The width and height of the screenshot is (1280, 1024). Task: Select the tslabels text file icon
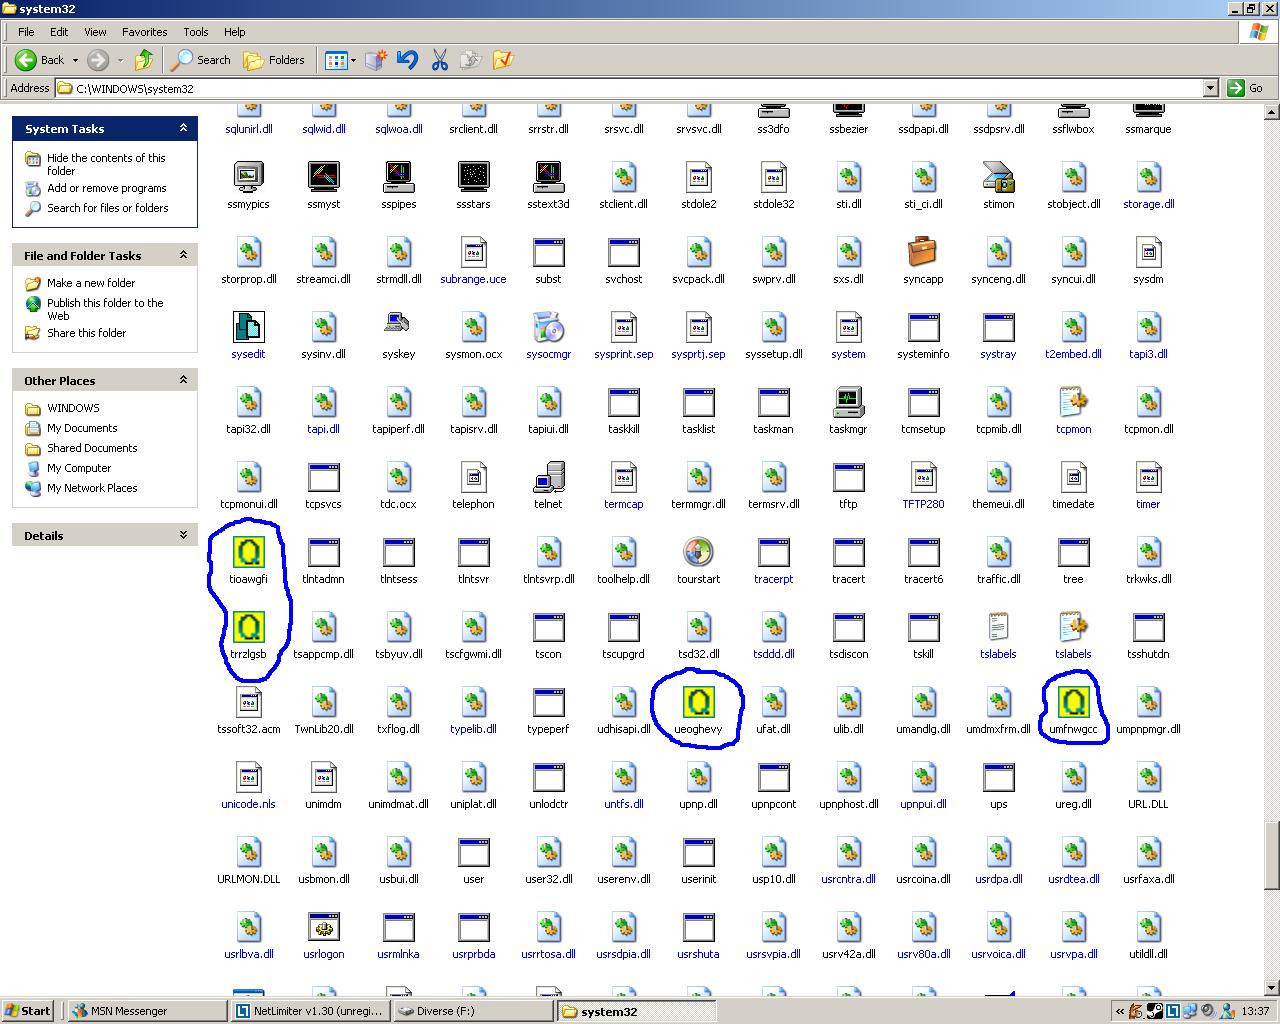click(x=998, y=627)
